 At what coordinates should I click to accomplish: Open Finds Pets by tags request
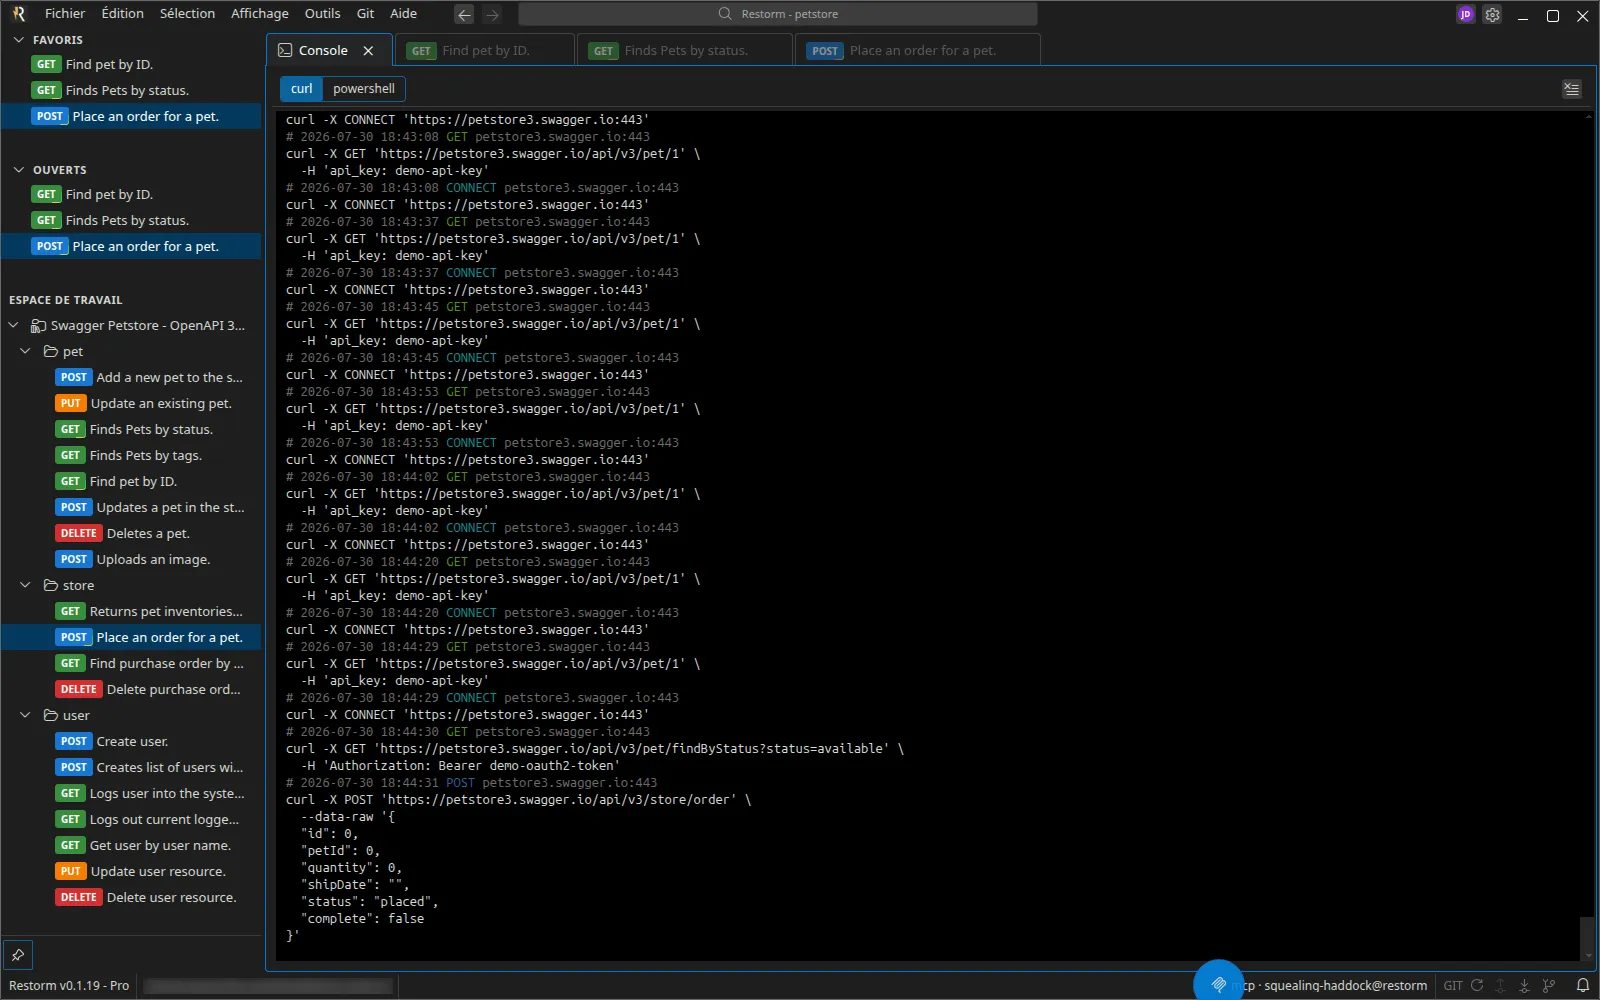[x=131, y=455]
